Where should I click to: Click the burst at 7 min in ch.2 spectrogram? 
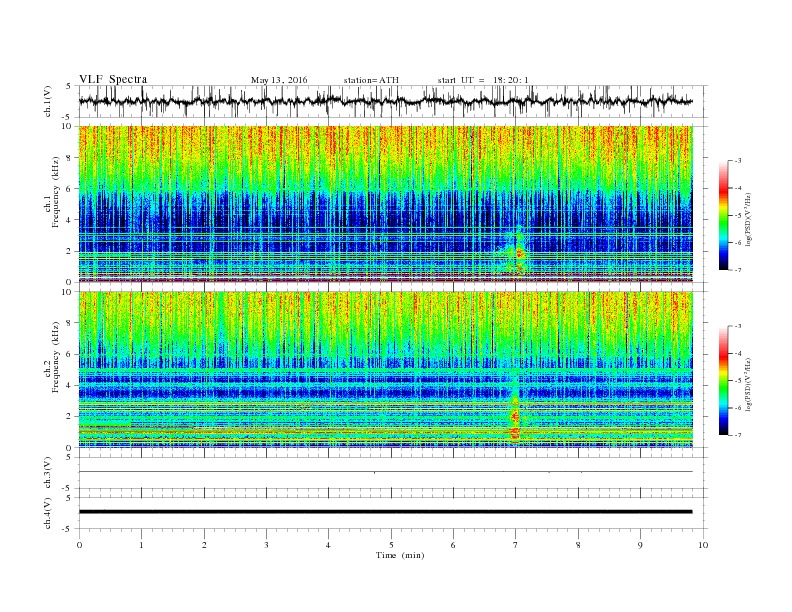click(x=515, y=414)
